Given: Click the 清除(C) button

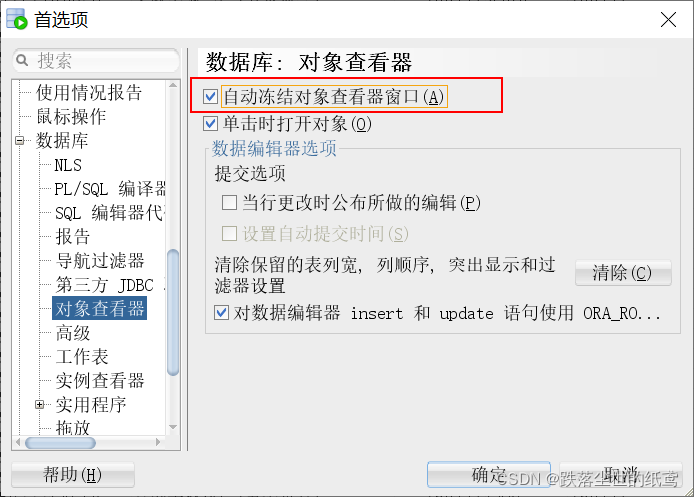Looking at the screenshot, I should [x=623, y=273].
